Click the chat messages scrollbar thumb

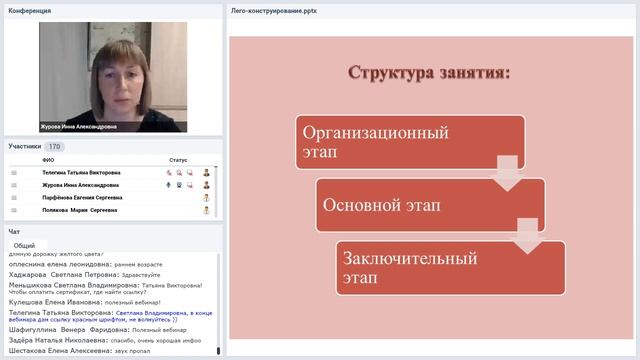point(218,351)
